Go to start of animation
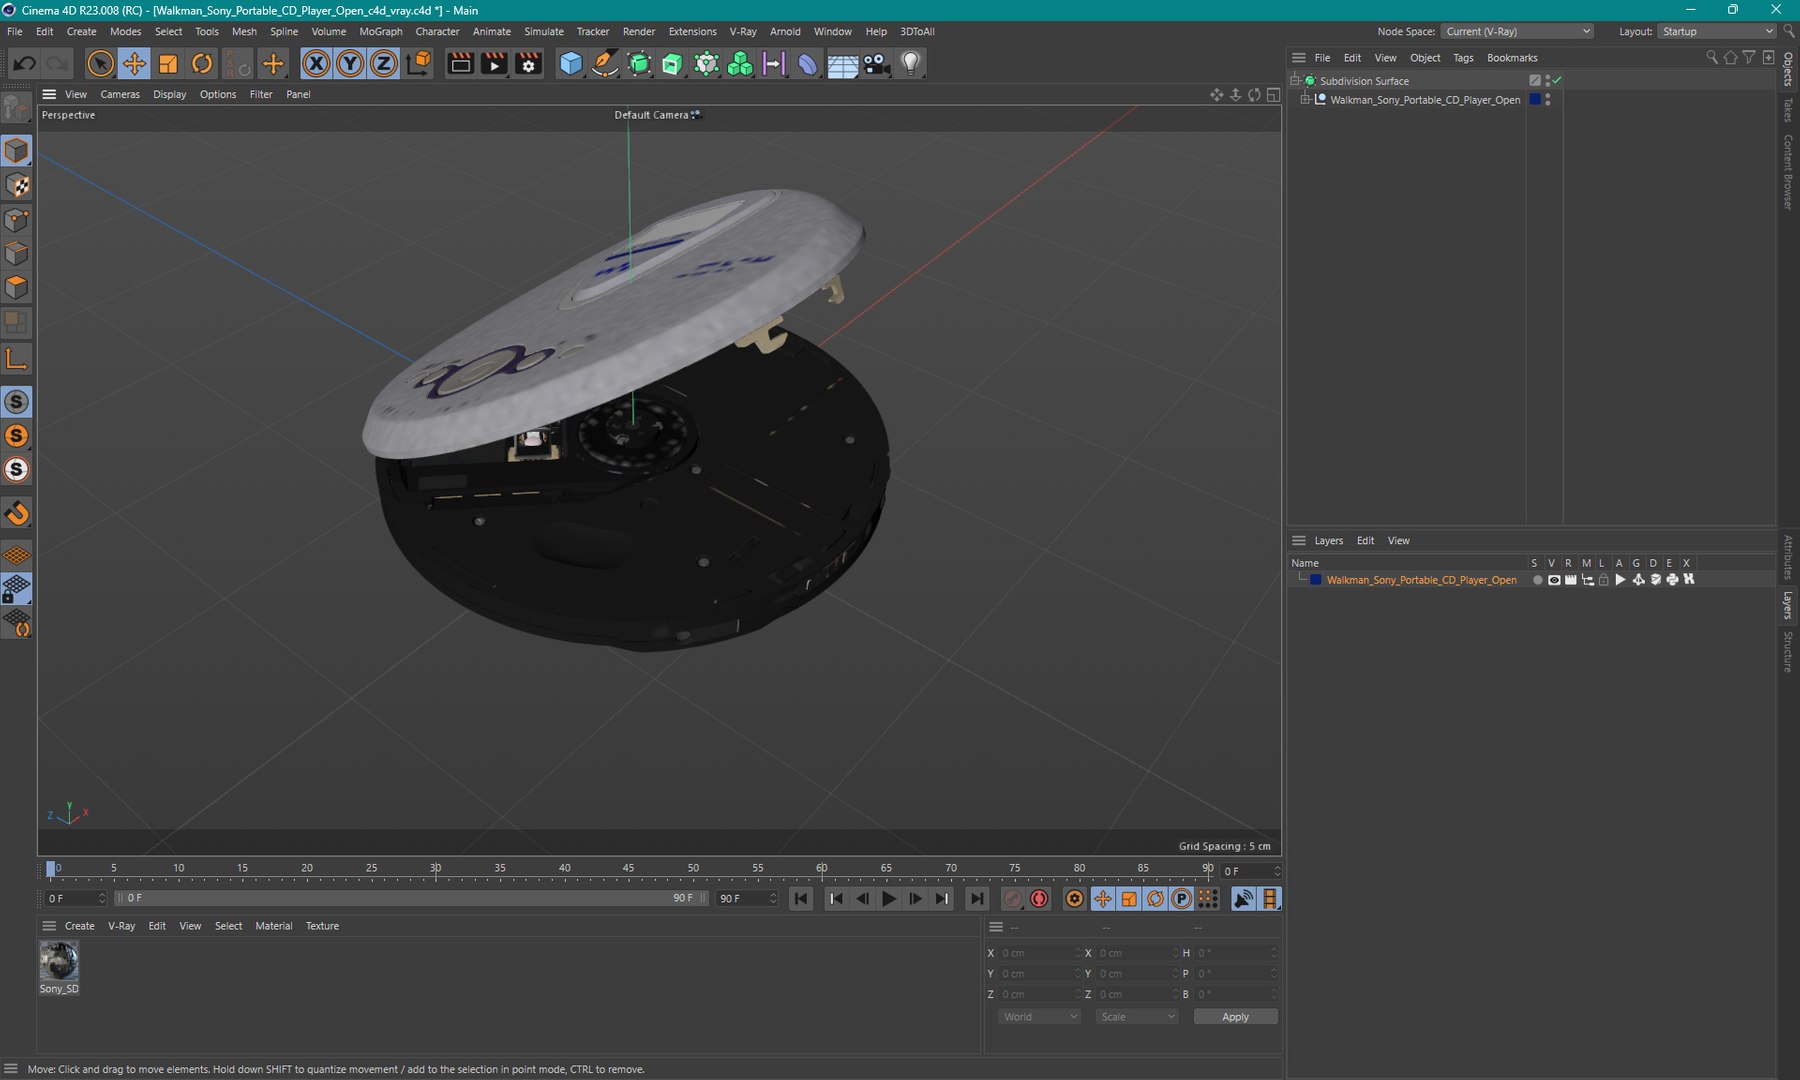The width and height of the screenshot is (1800, 1080). (801, 899)
